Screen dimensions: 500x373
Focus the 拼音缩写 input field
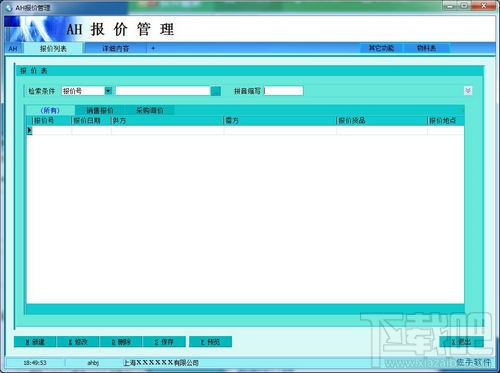[284, 91]
